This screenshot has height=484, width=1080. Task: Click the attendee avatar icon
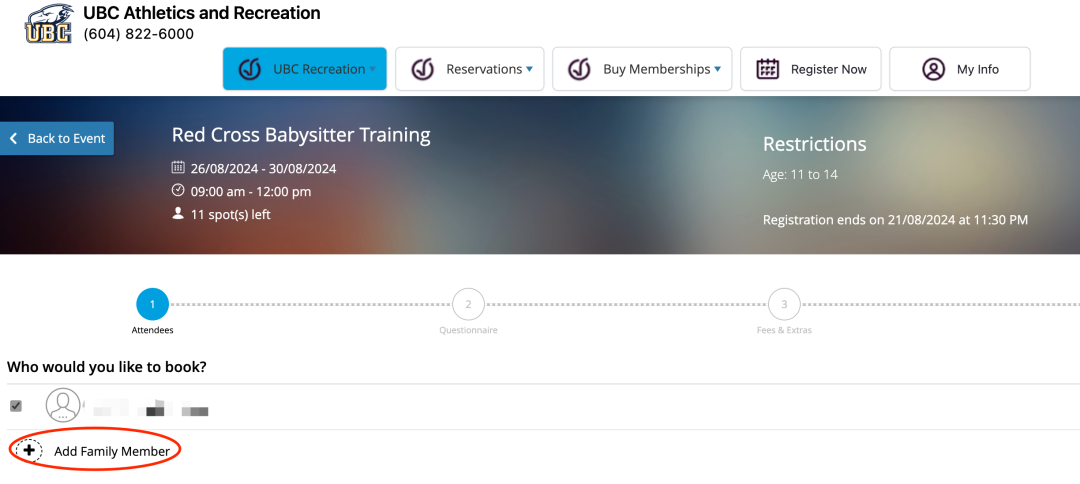pos(63,405)
